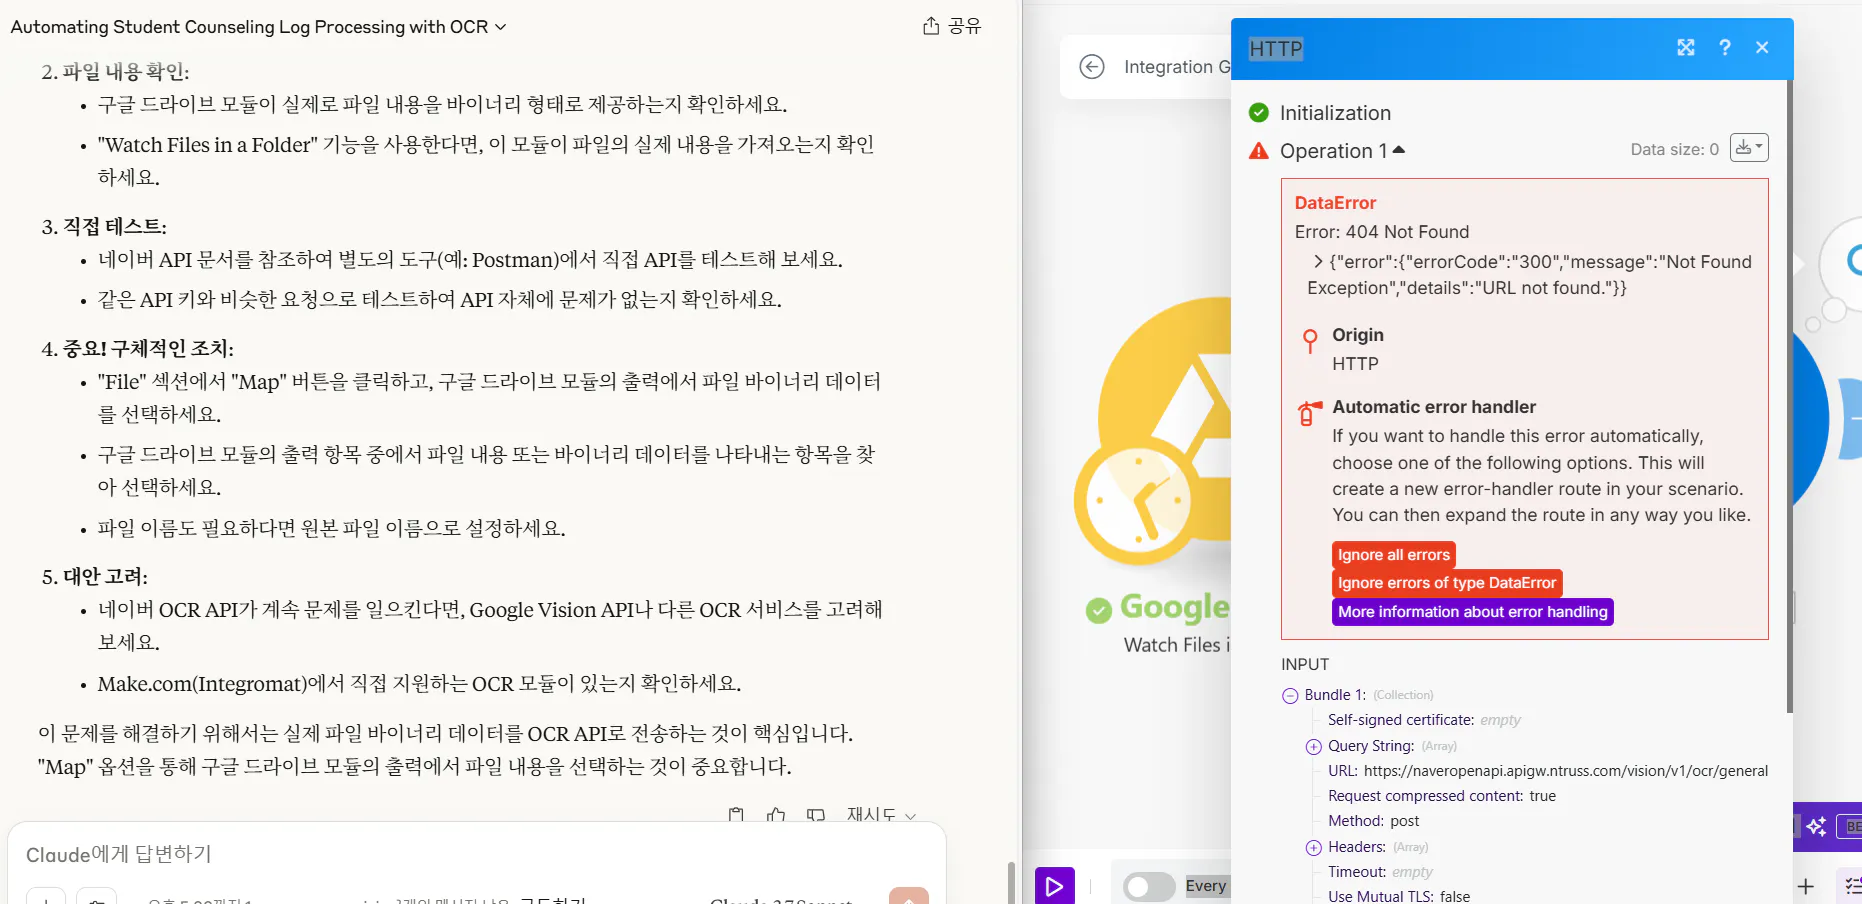Choose Ignore errors of type DataError
This screenshot has width=1862, height=904.
[x=1447, y=583]
